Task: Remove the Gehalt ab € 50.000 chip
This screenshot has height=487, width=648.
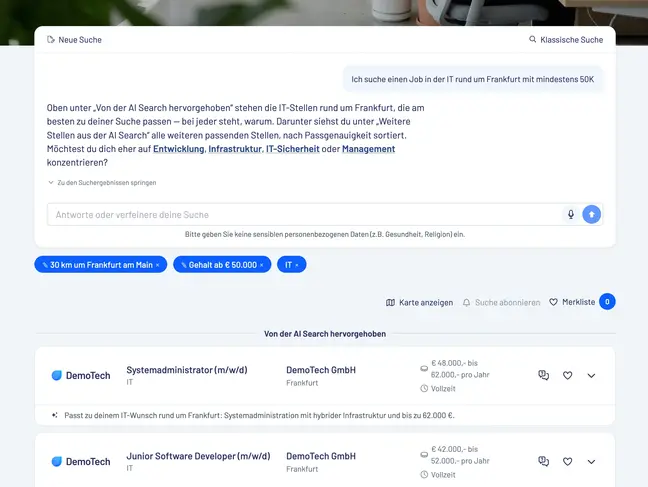Action: (x=261, y=265)
